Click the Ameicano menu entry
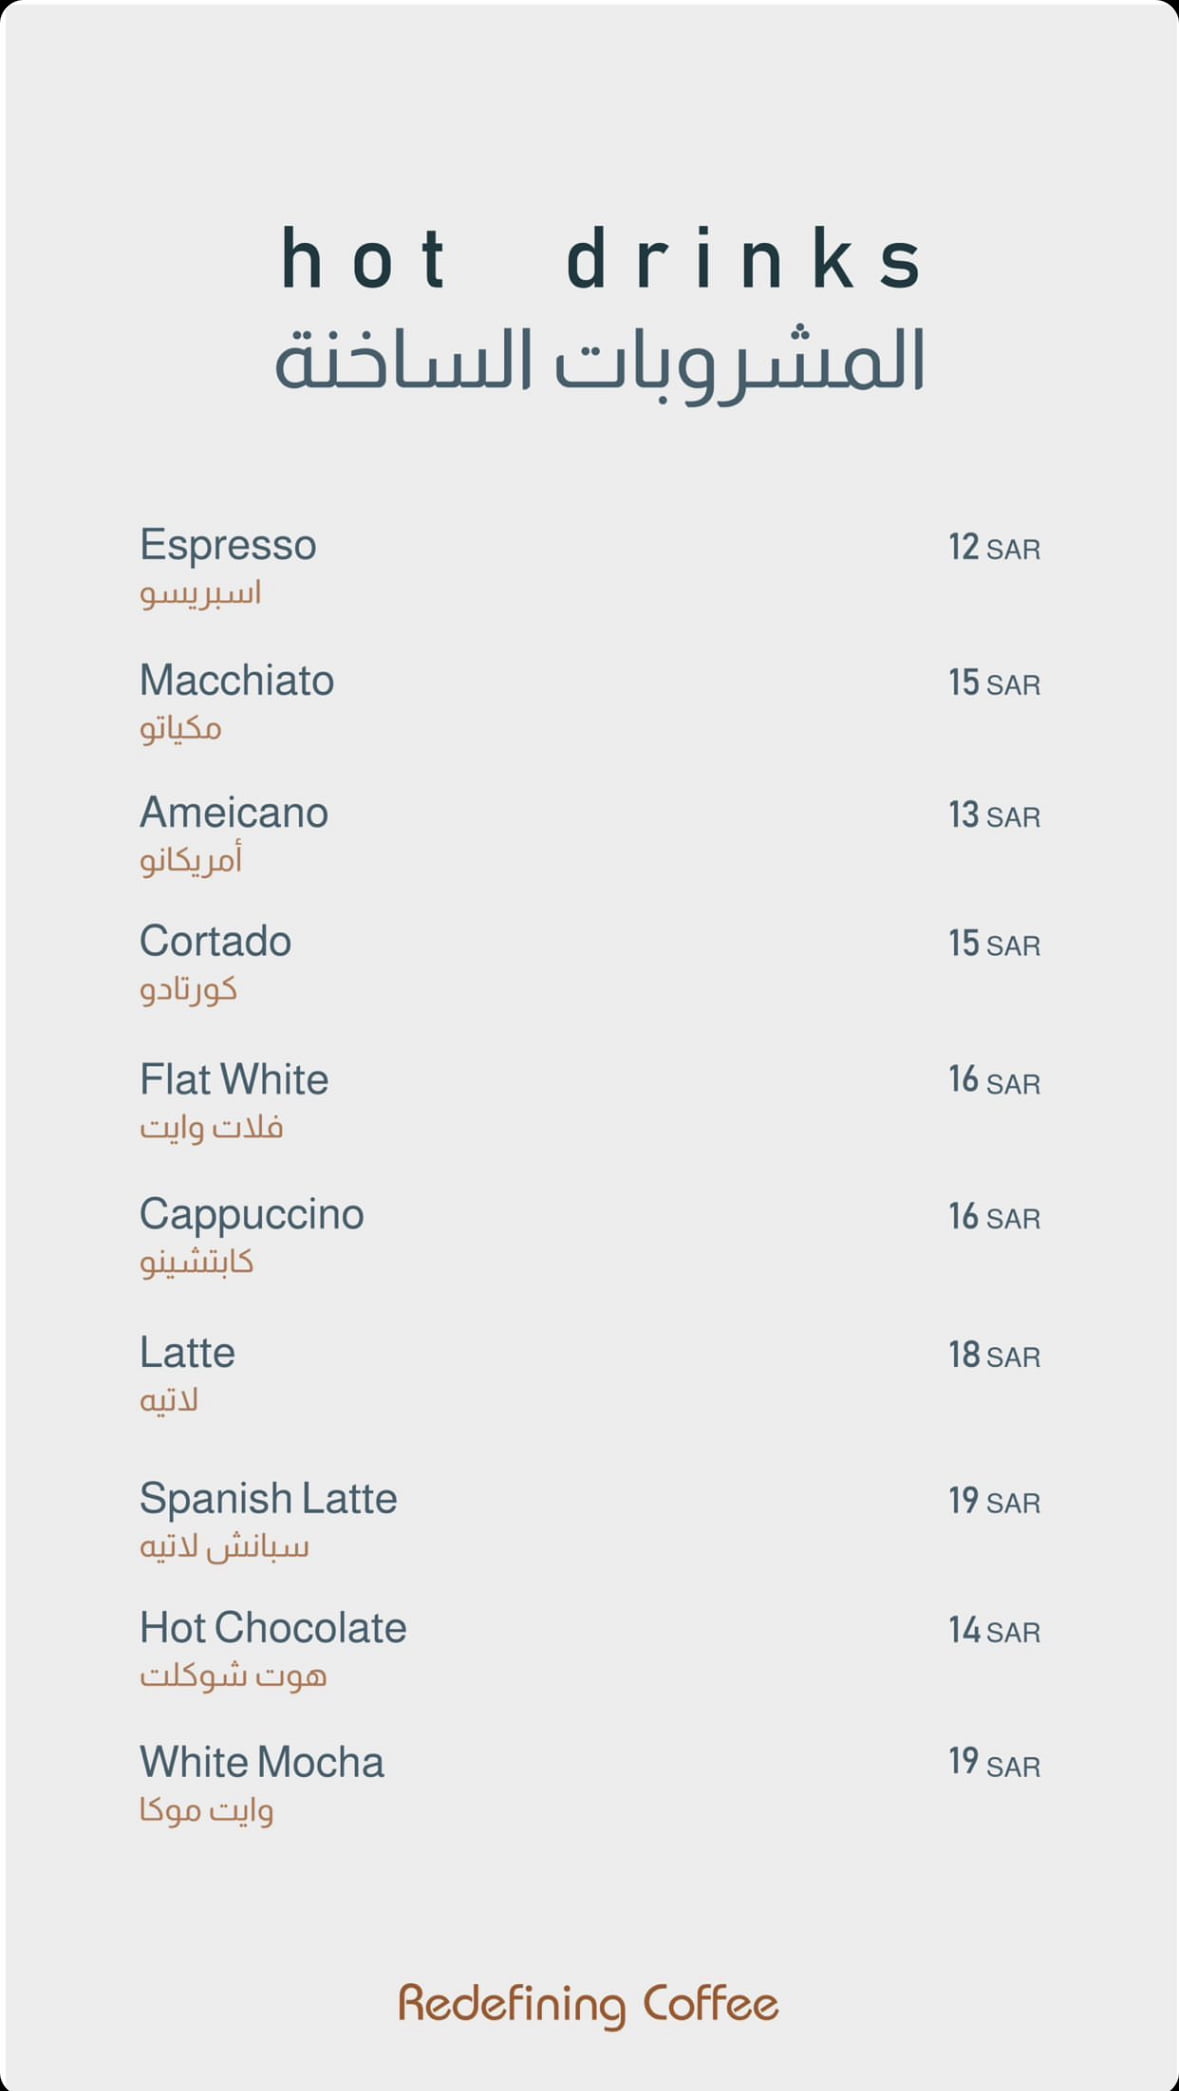Screen dimensions: 1179x2091 pyautogui.click(x=234, y=813)
